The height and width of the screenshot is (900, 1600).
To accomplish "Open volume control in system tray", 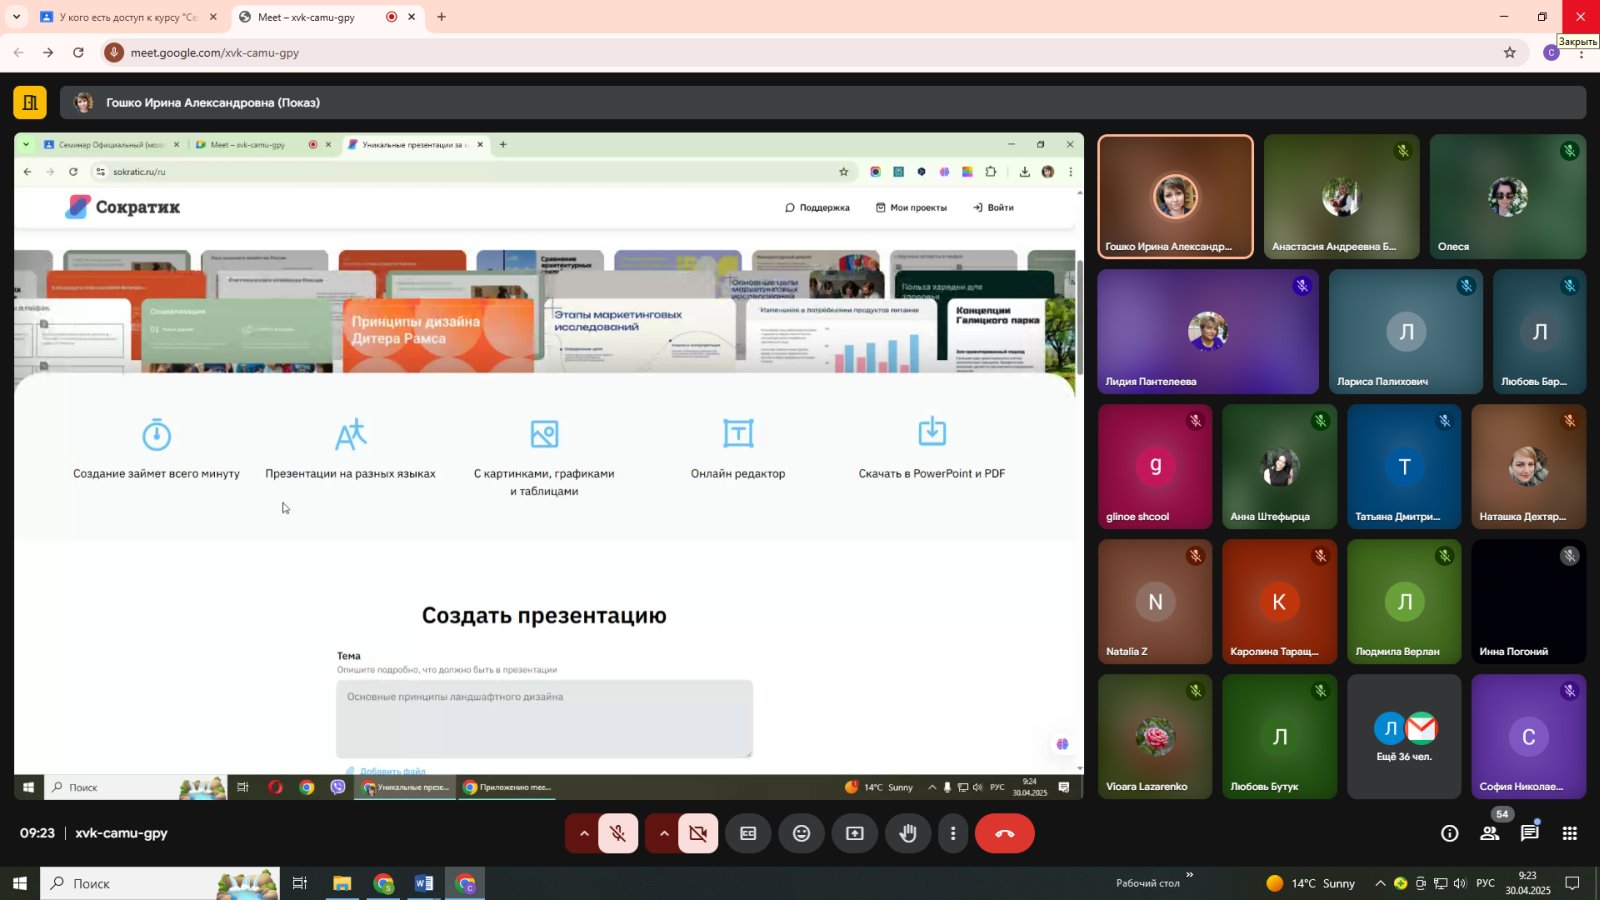I will (x=1460, y=883).
